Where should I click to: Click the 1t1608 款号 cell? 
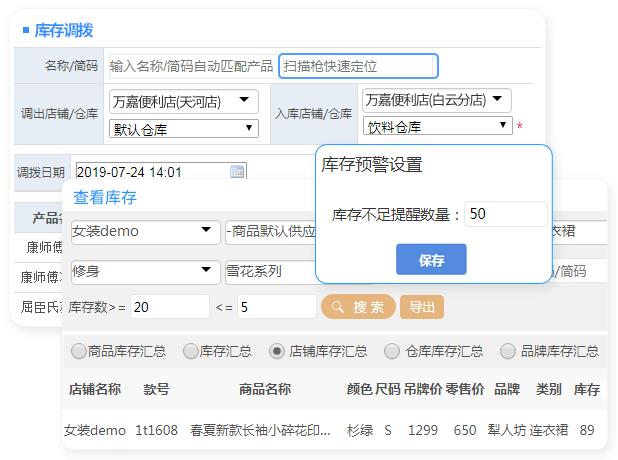point(156,430)
